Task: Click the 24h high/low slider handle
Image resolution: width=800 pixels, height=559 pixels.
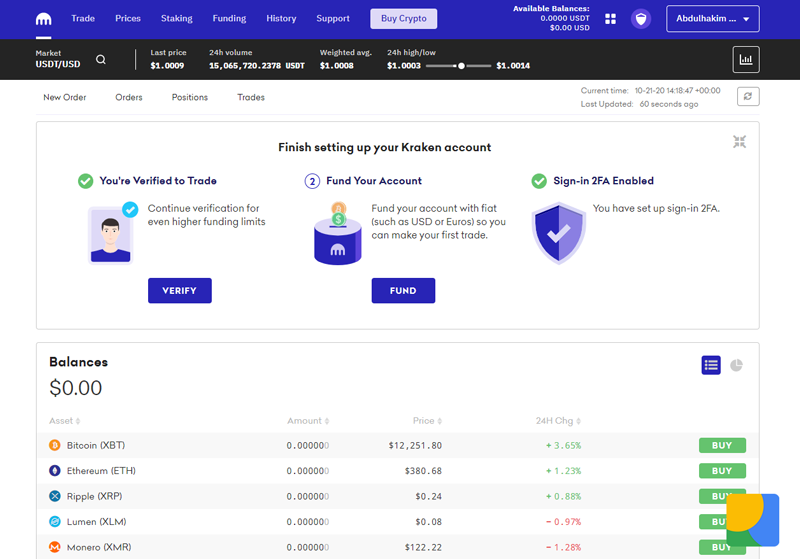Action: click(x=461, y=66)
